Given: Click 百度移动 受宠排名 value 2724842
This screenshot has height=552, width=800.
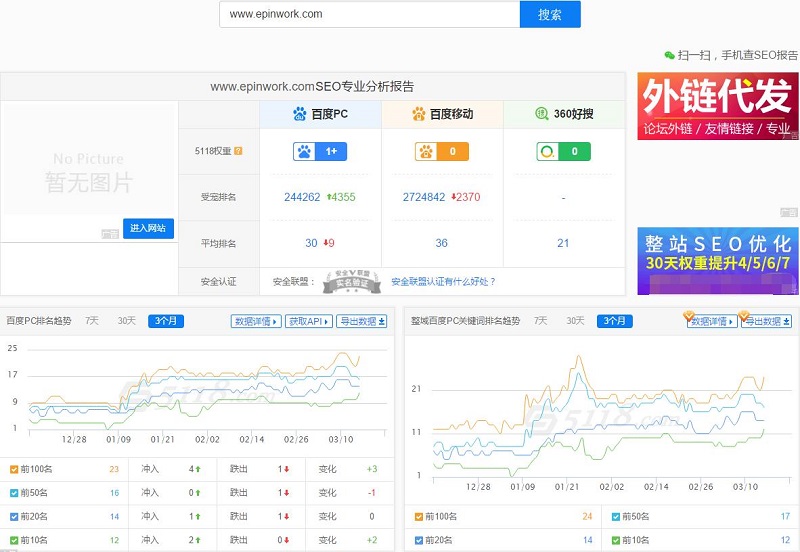Looking at the screenshot, I should click(424, 197).
